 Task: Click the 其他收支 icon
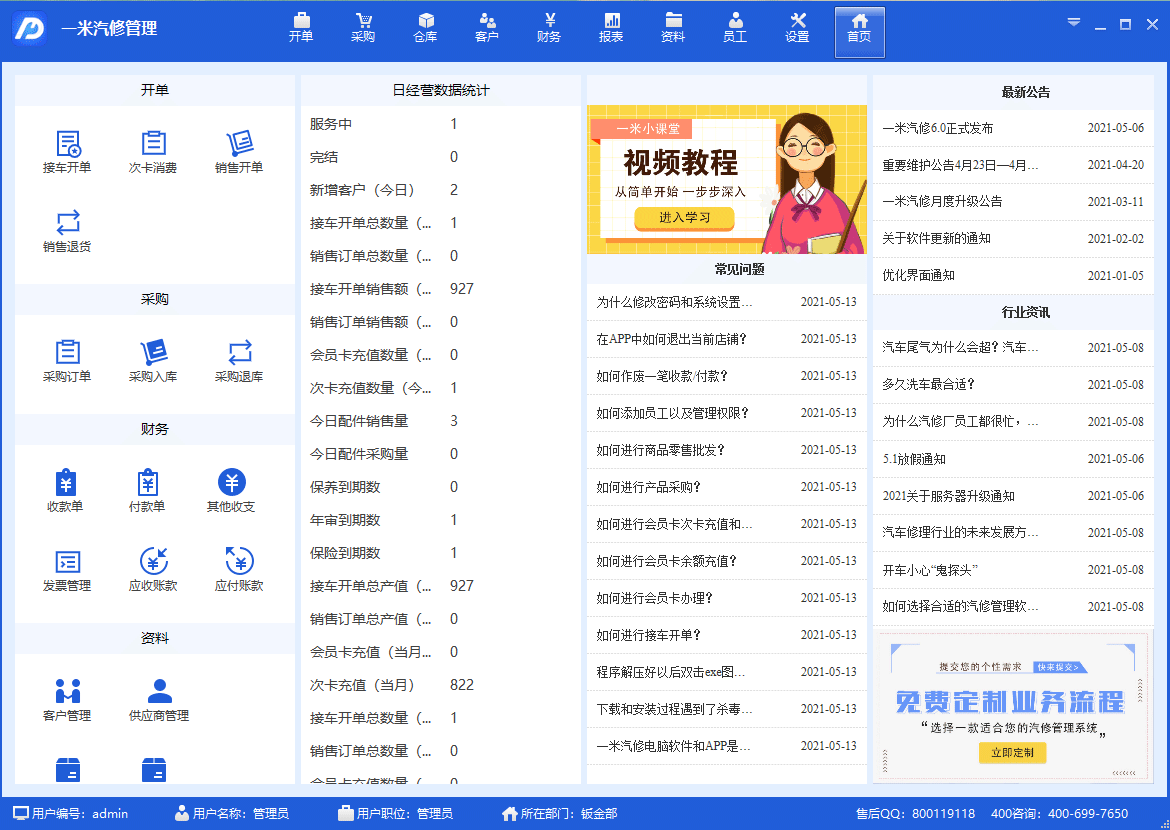(231, 491)
